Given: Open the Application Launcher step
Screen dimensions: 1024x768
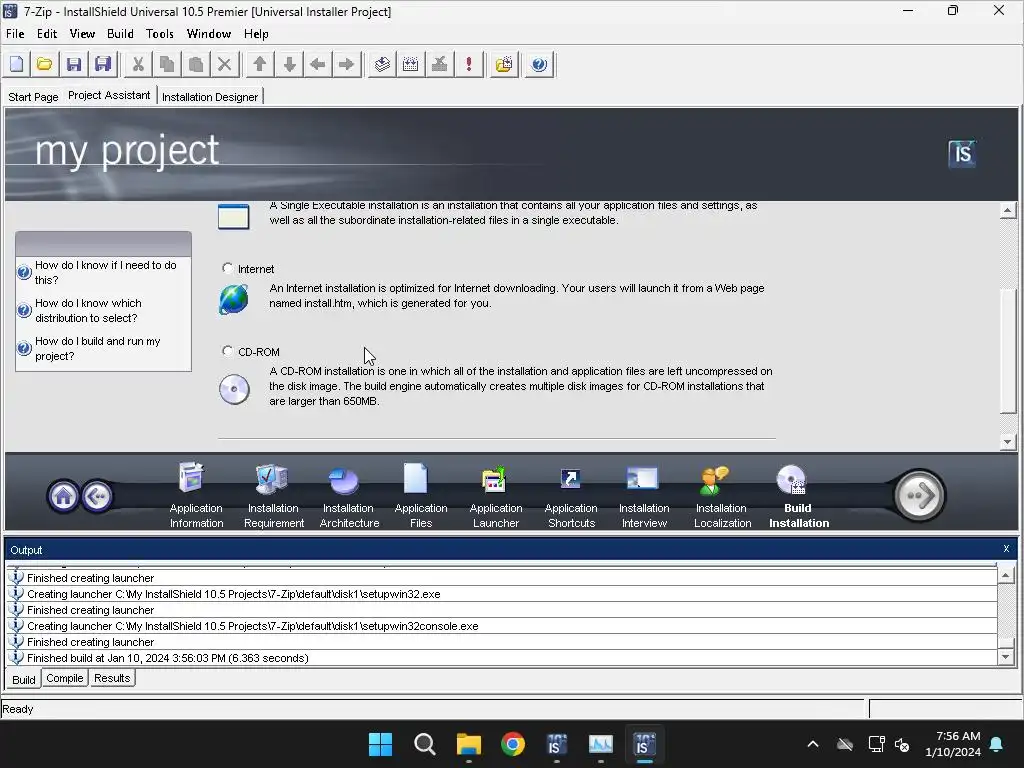Looking at the screenshot, I should [496, 496].
